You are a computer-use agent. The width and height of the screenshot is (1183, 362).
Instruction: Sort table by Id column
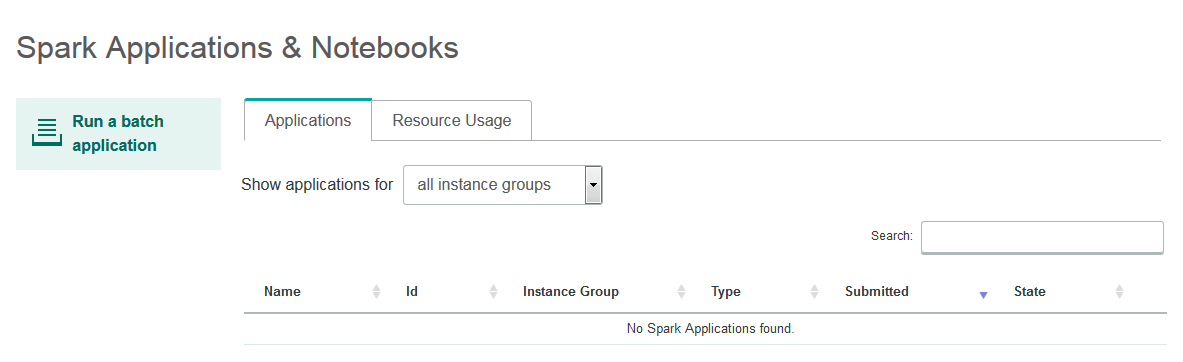click(x=412, y=292)
